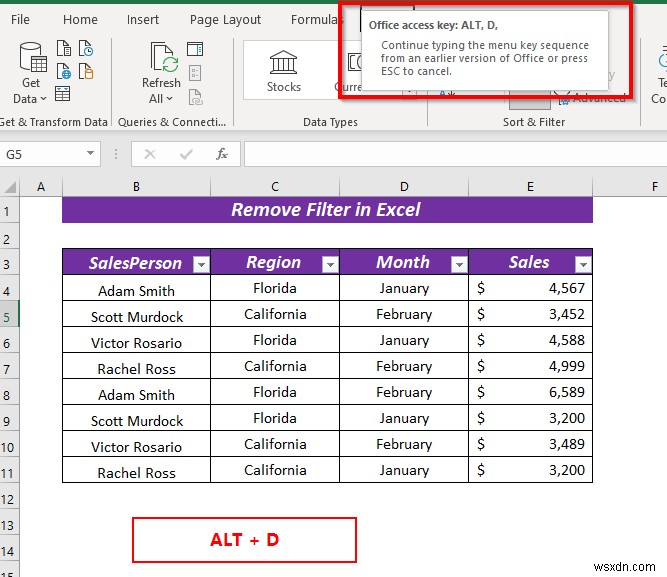This screenshot has height=577, width=667.
Task: Click the greyed Properties icon
Action: pos(195,73)
